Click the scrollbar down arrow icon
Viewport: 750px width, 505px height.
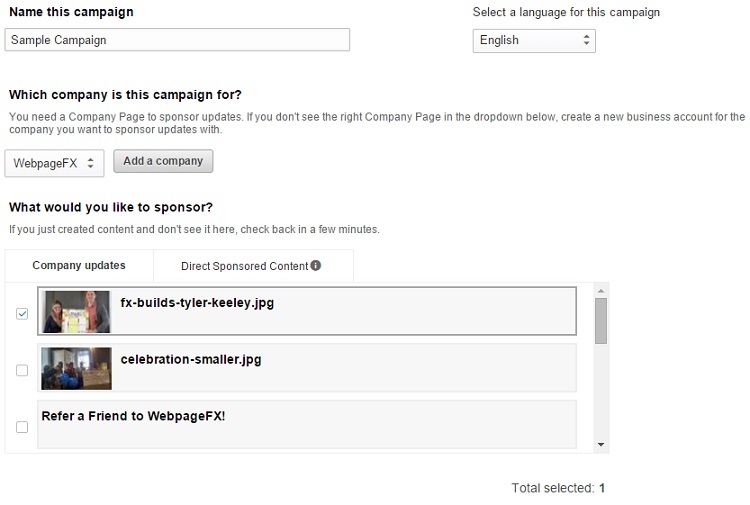(x=601, y=445)
